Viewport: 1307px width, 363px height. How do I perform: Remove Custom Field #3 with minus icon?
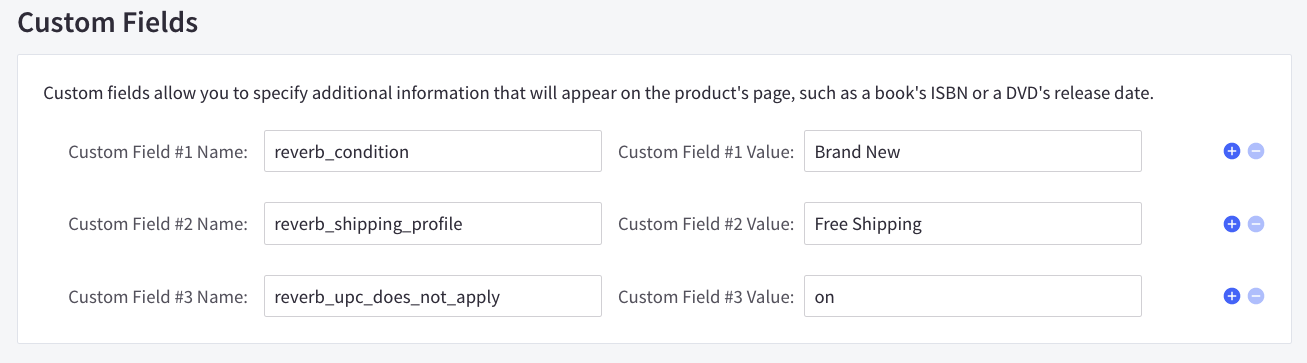(1256, 296)
